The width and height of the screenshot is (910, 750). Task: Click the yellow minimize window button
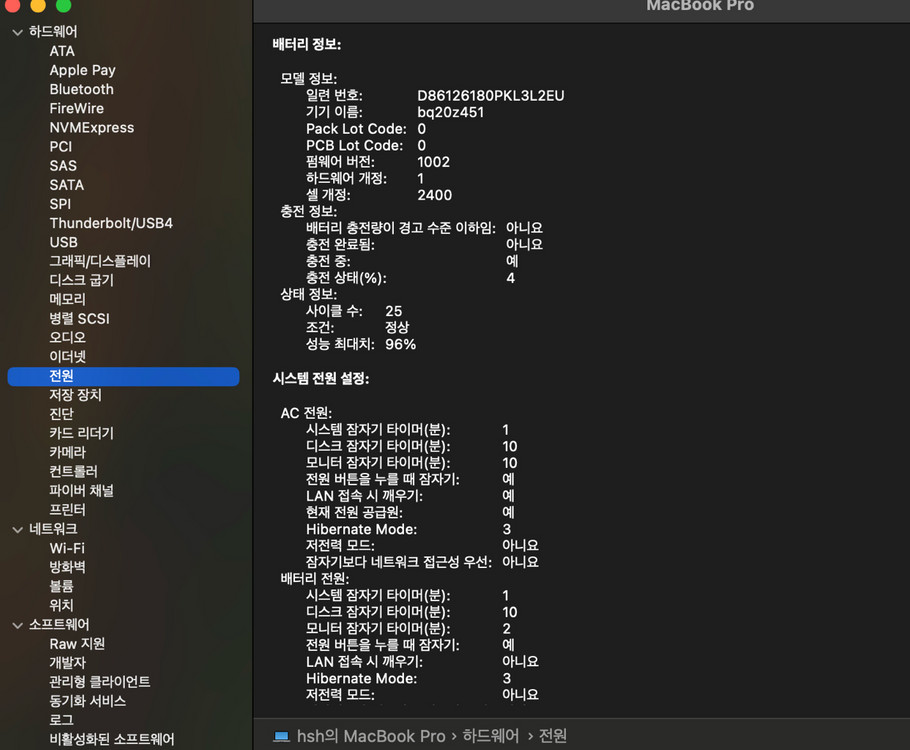click(37, 5)
